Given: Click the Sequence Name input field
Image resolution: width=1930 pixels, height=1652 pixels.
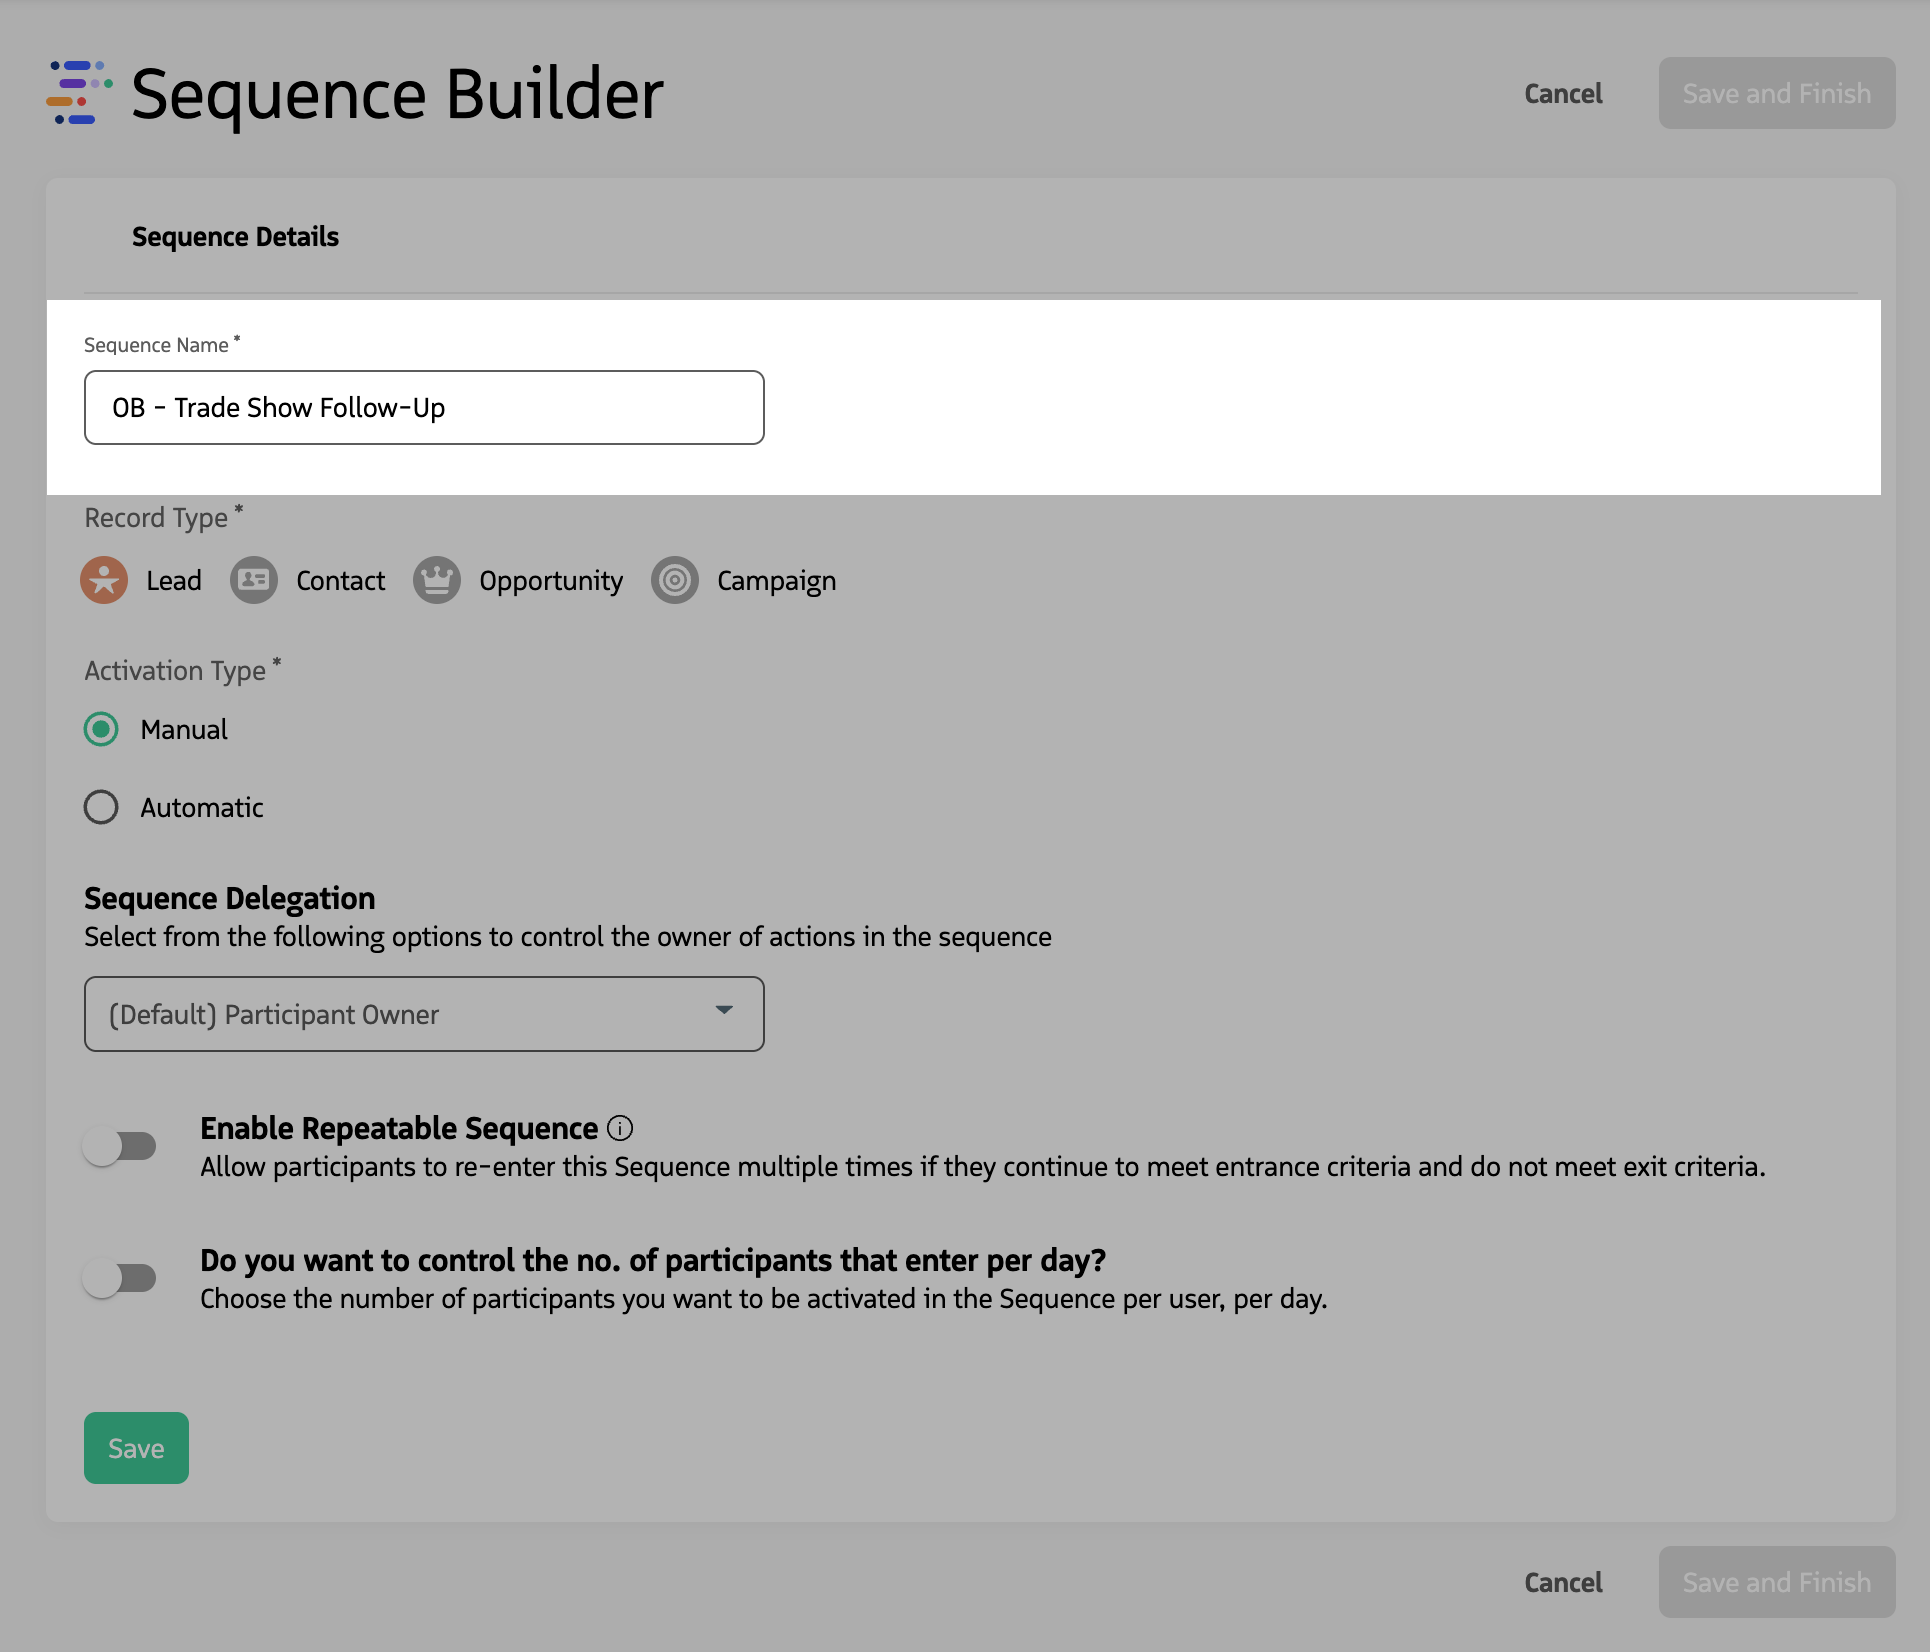Looking at the screenshot, I should pyautogui.click(x=424, y=407).
